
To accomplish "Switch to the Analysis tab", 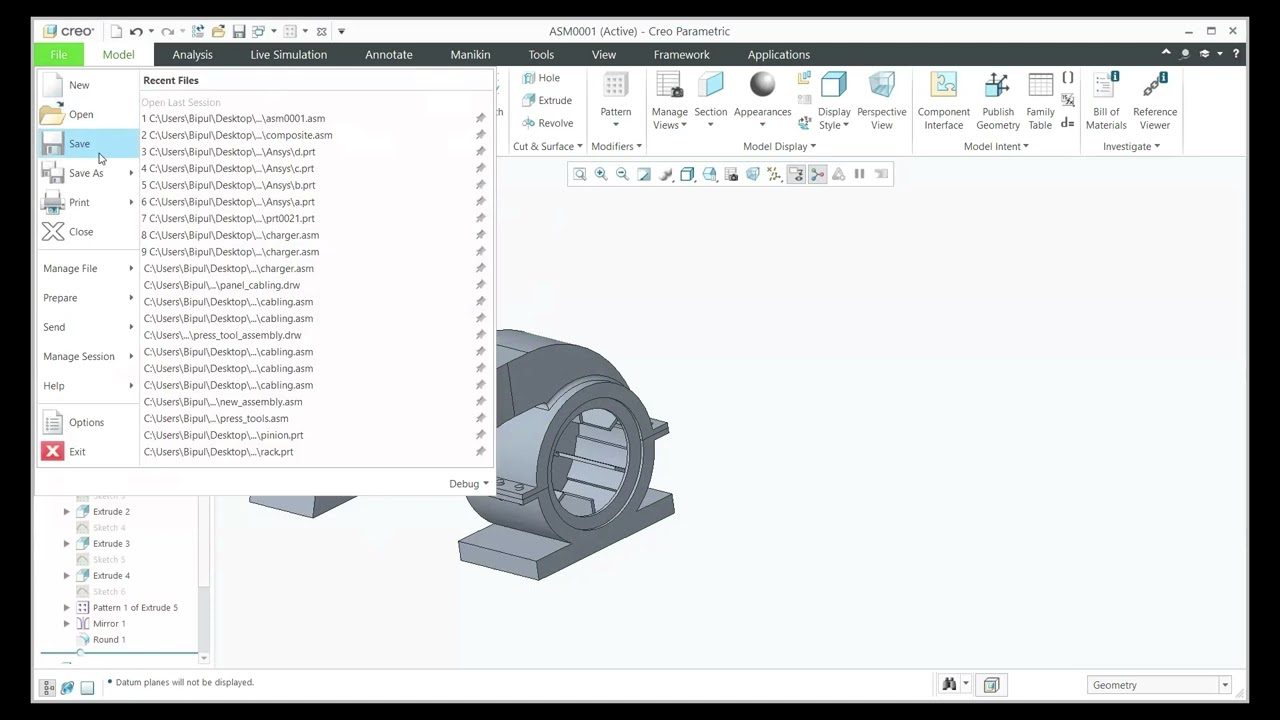I will [192, 55].
